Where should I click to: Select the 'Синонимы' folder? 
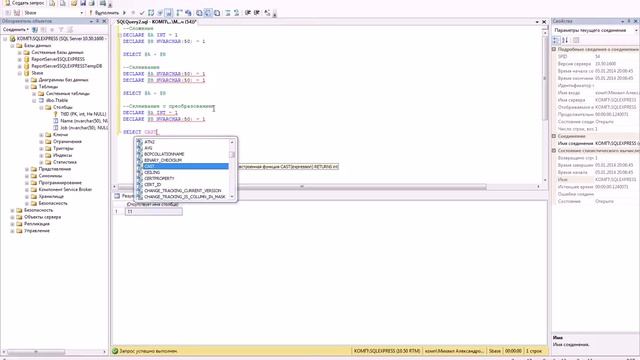[x=50, y=176]
